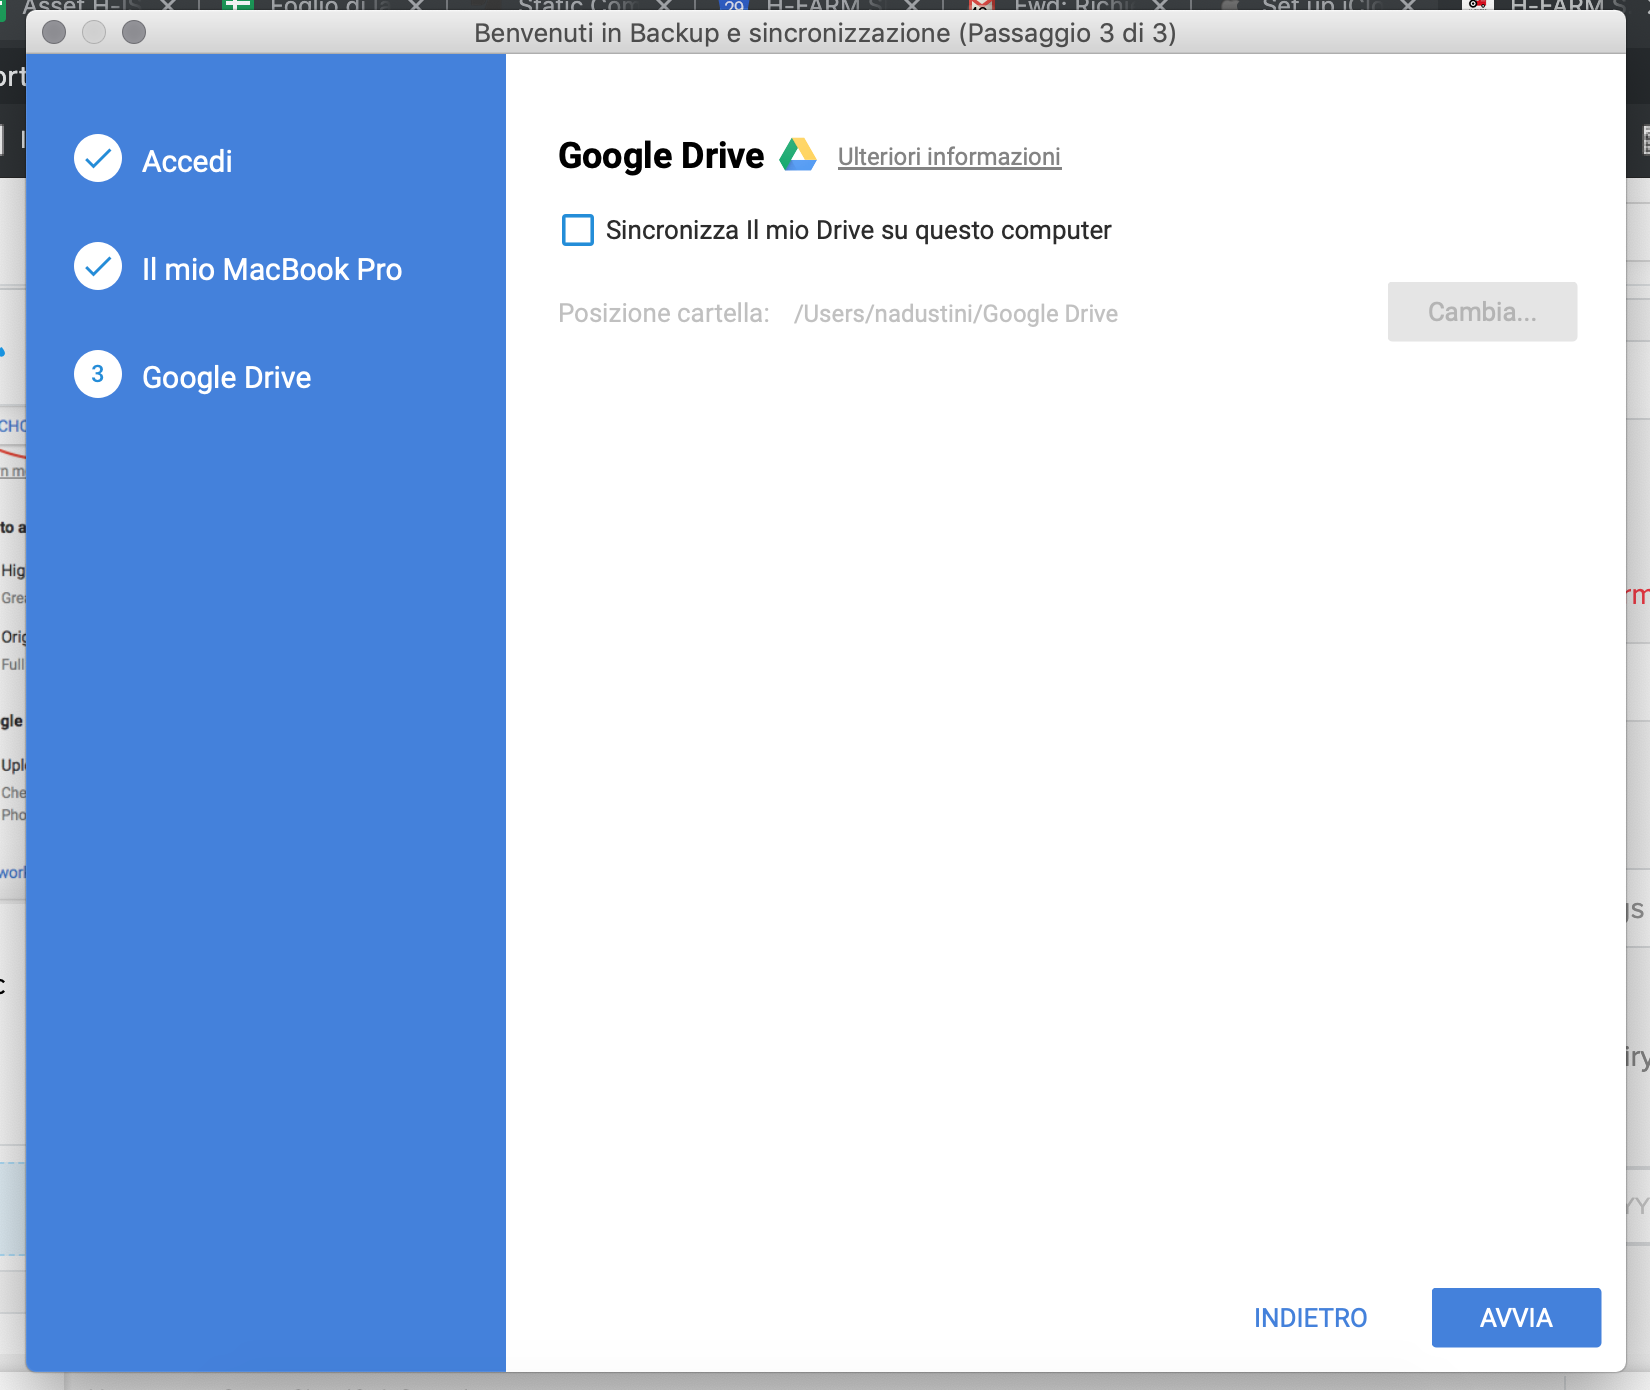Click the window title bar text
This screenshot has width=1650, height=1390.
click(825, 33)
